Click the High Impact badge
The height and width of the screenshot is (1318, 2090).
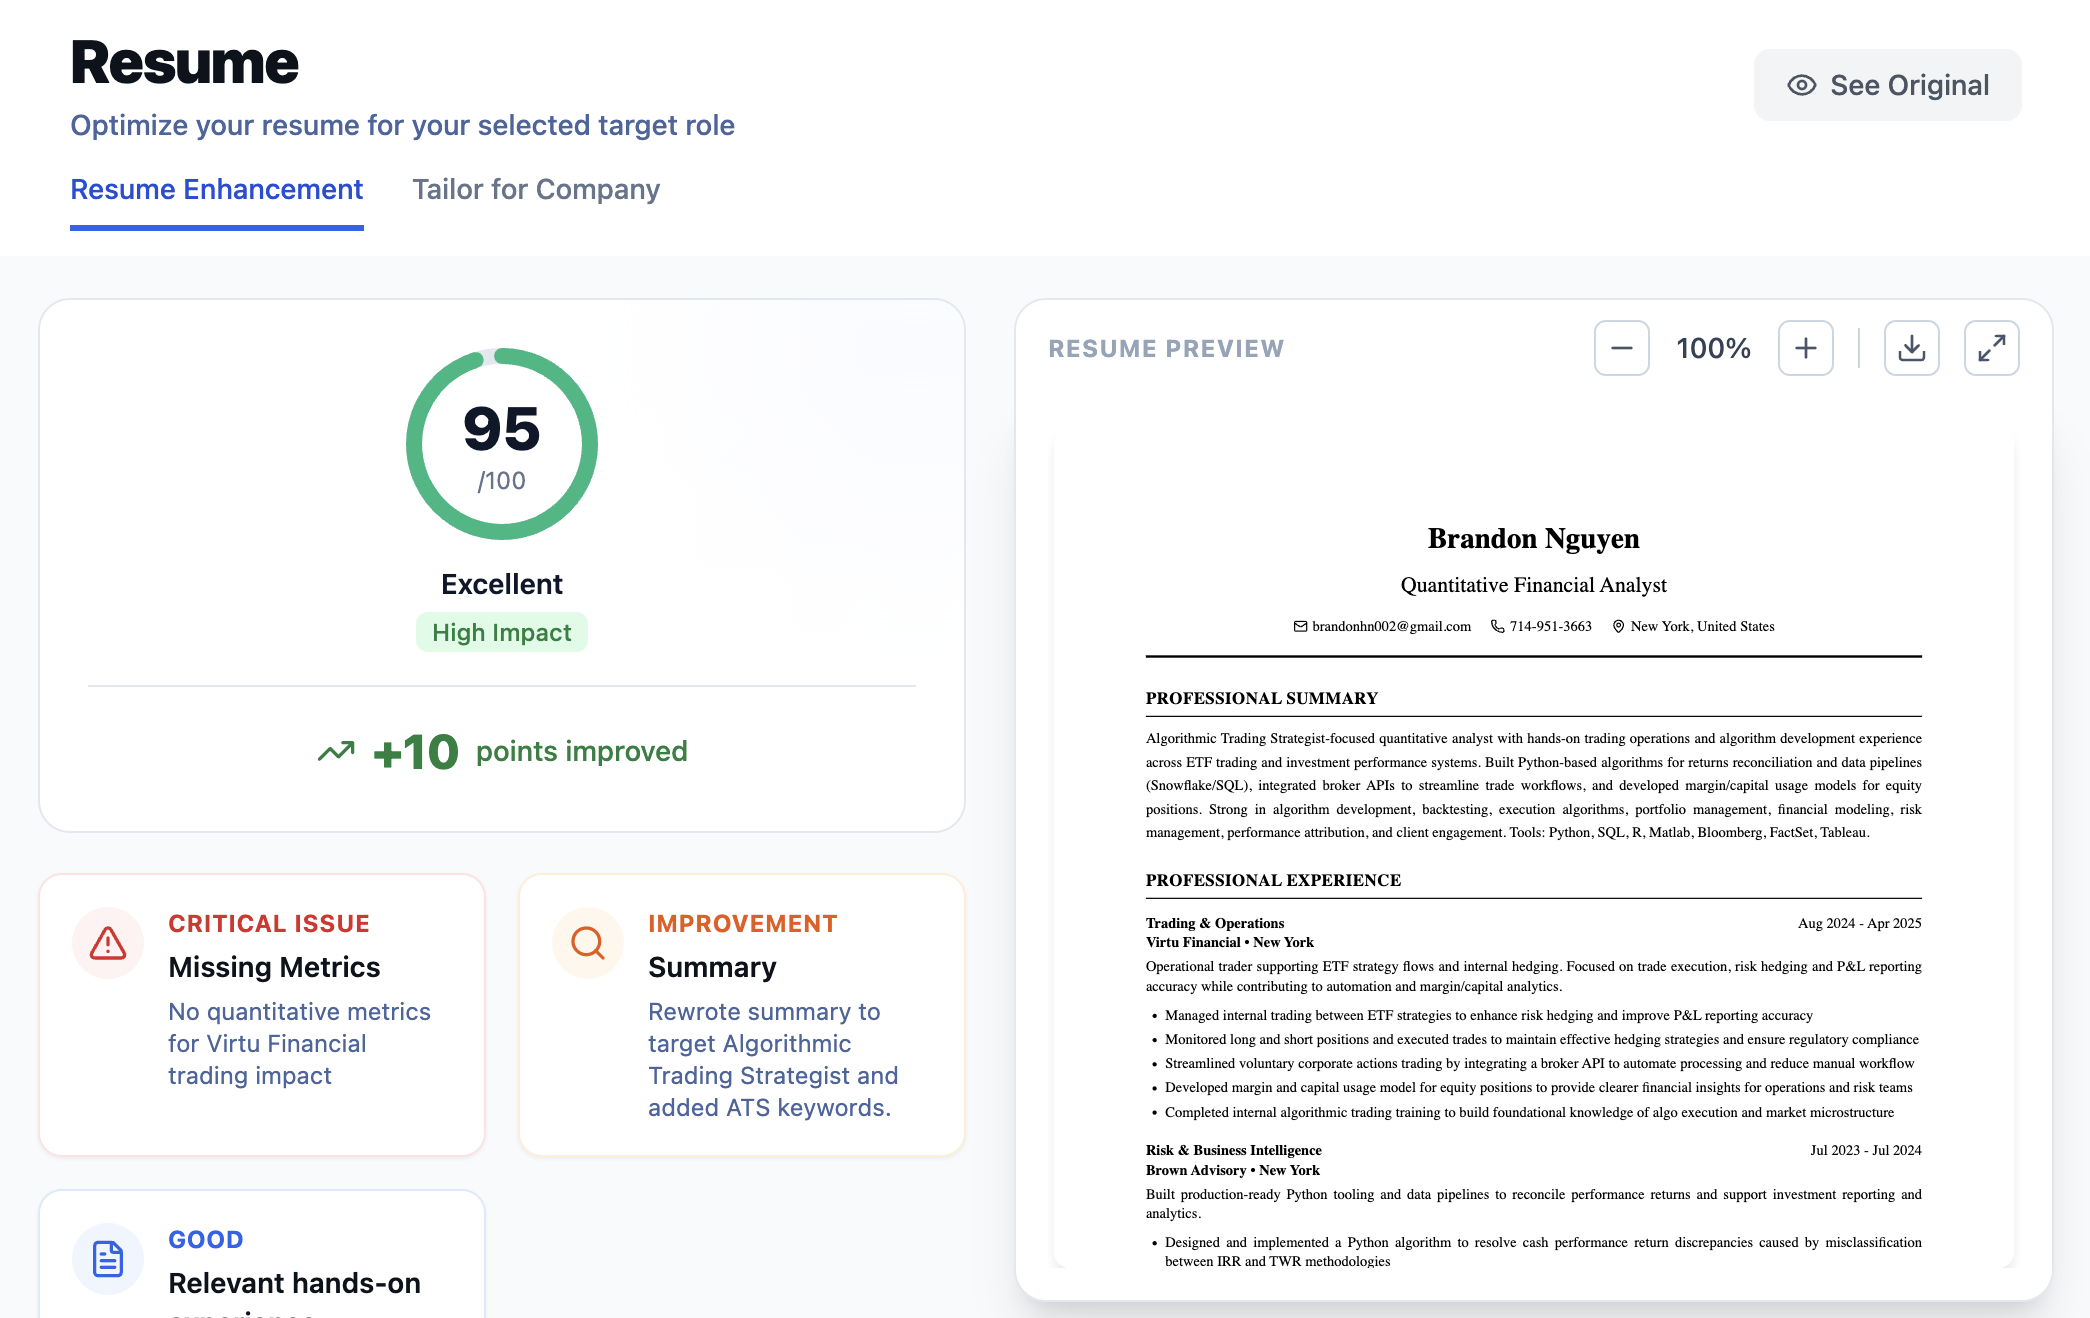501,632
